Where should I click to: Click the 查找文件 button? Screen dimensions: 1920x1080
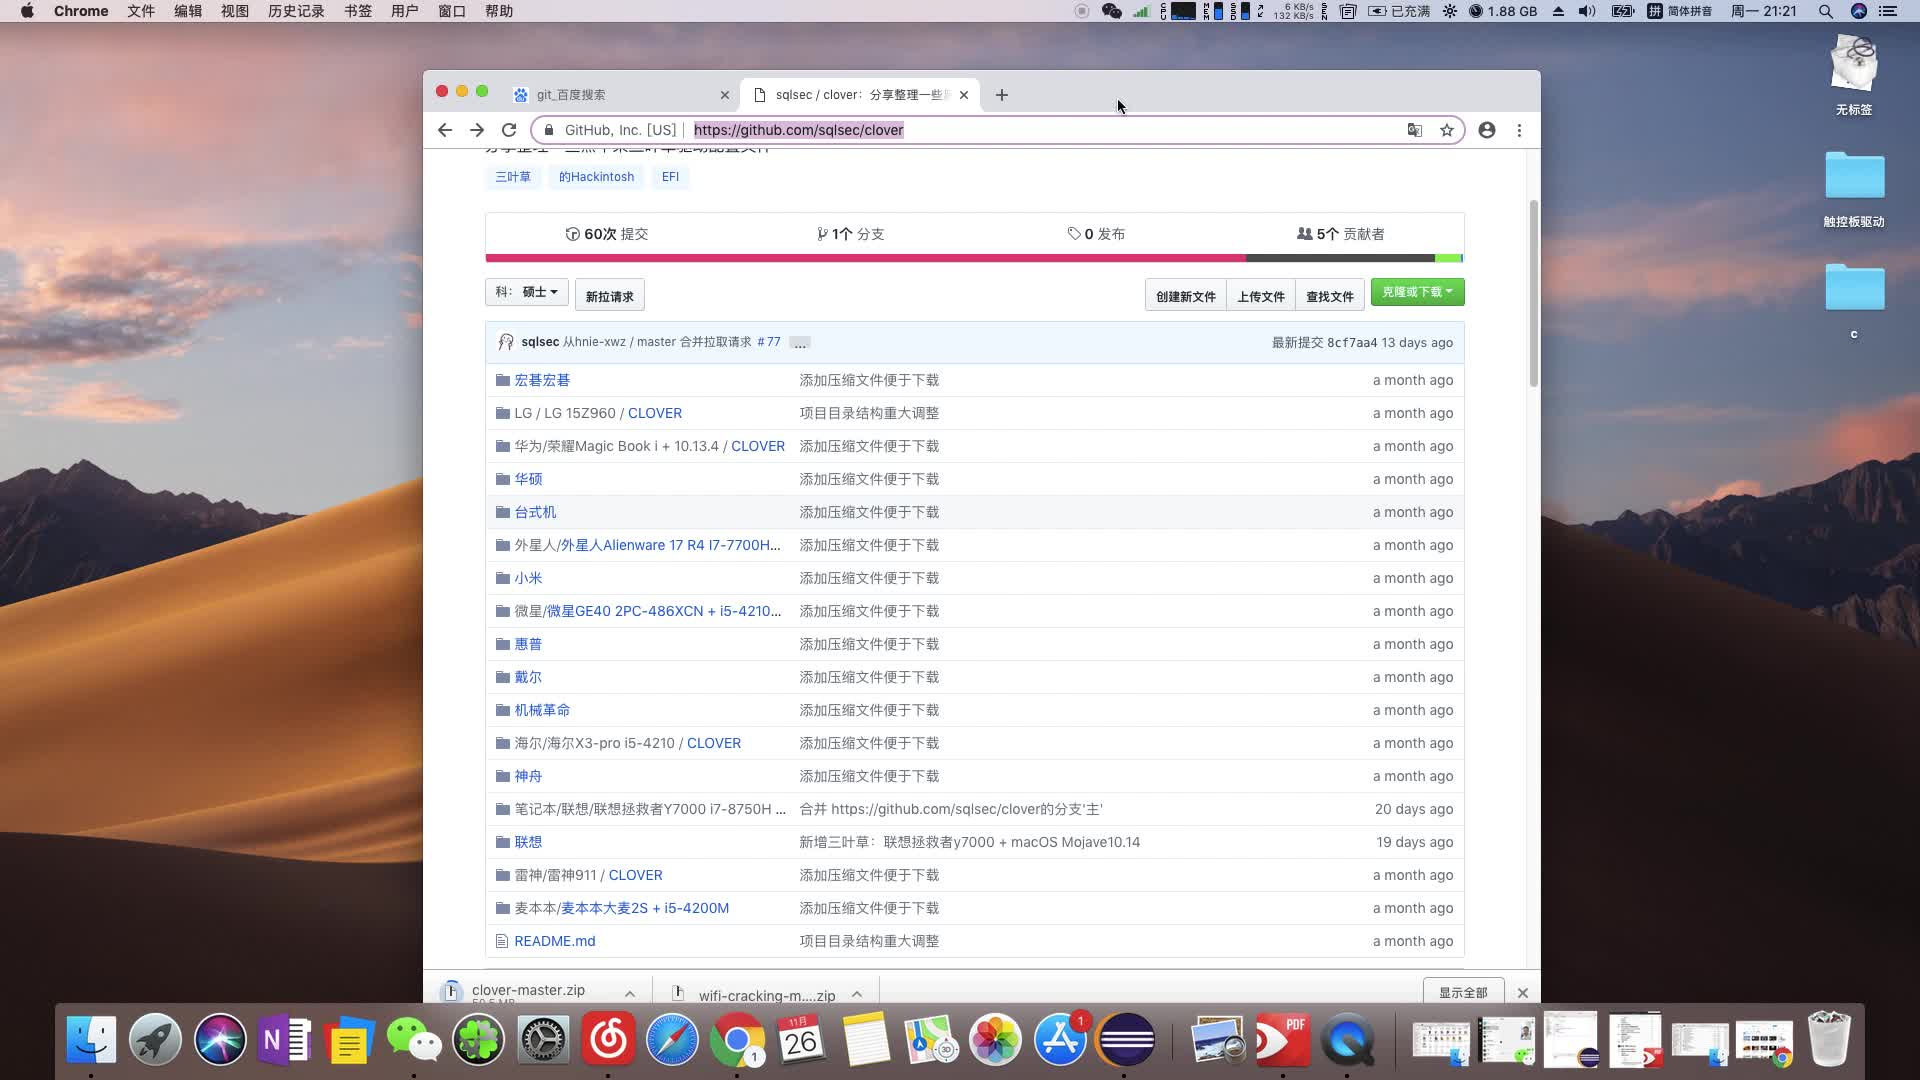click(1329, 295)
